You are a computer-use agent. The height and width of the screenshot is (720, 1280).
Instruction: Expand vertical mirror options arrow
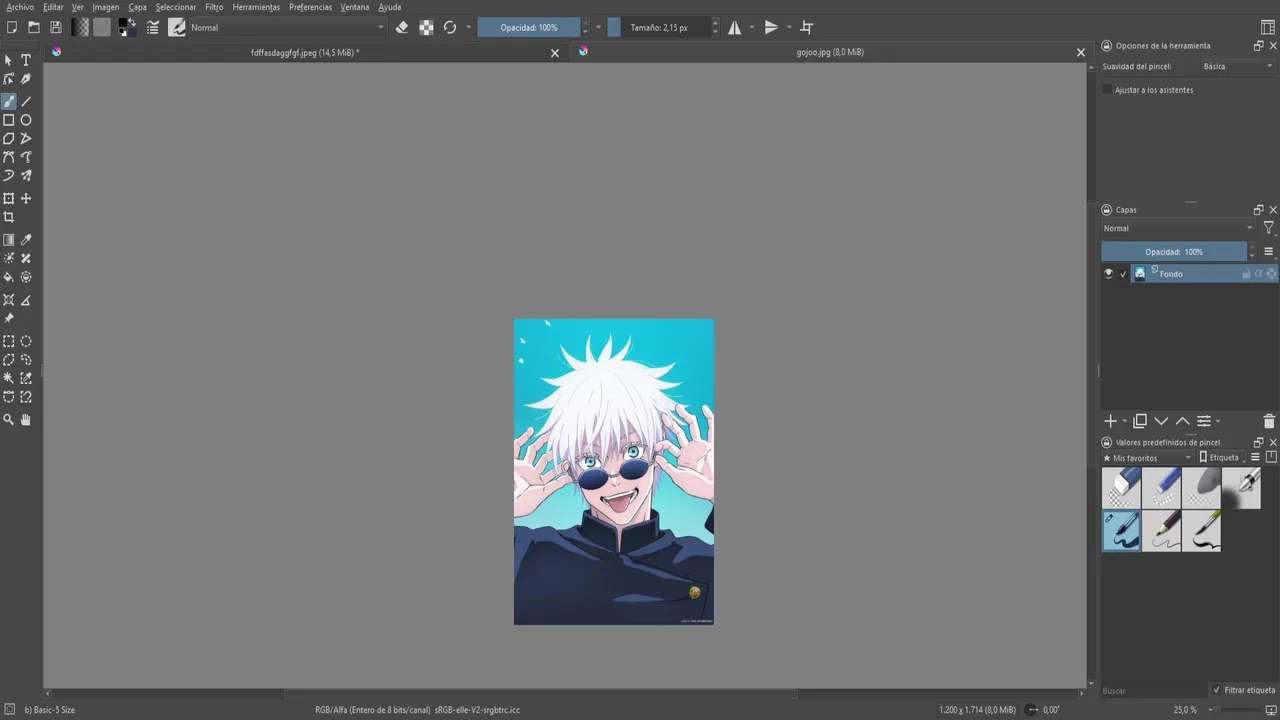(x=789, y=28)
